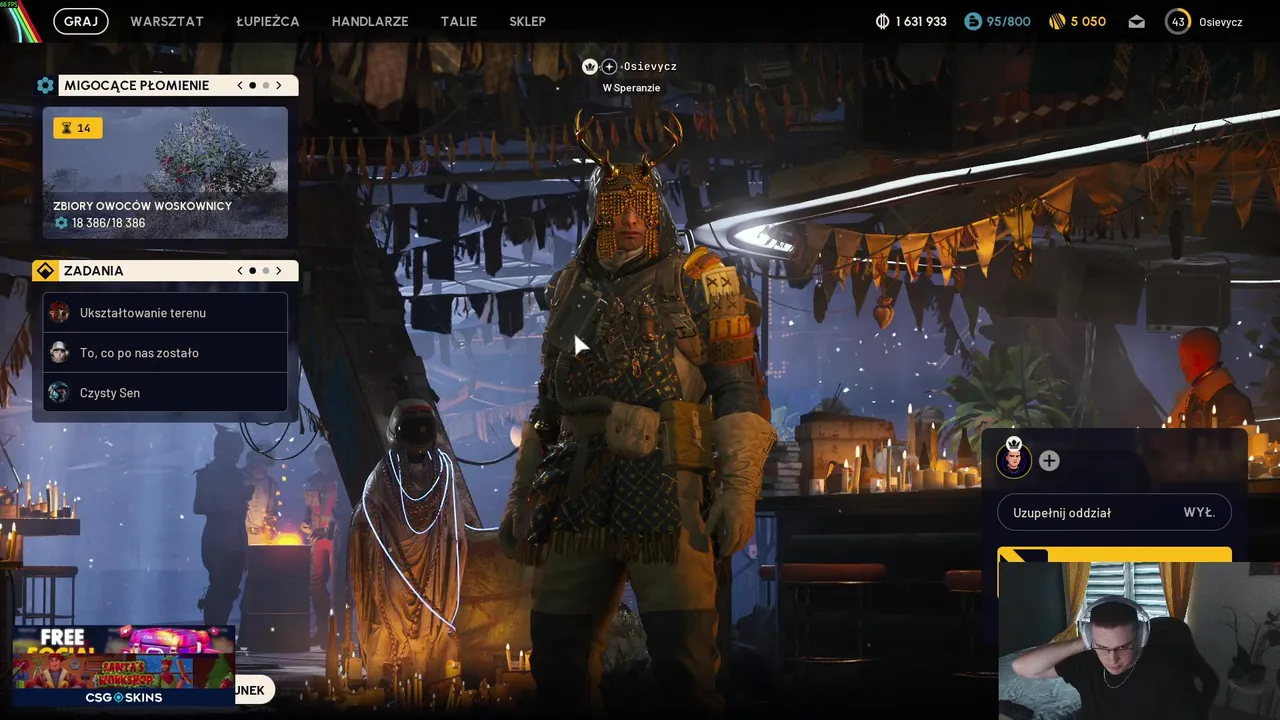Click the Osievycz username in the top bar
The height and width of the screenshot is (720, 1280).
tap(1221, 22)
